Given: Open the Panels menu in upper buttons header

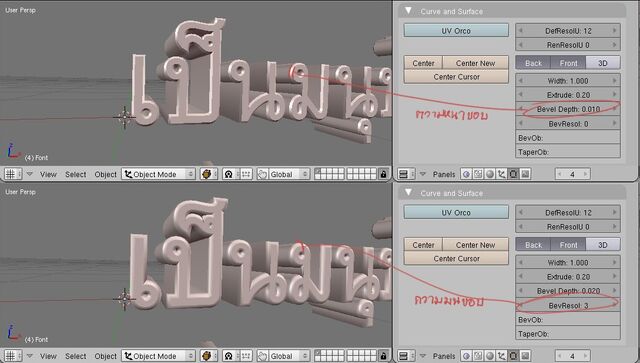Looking at the screenshot, I should [x=444, y=174].
